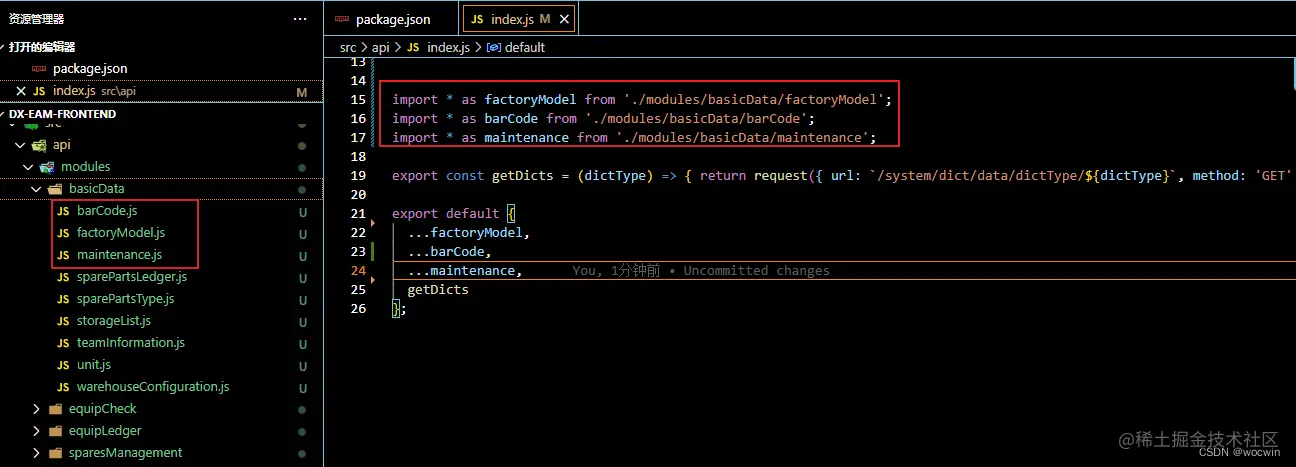This screenshot has height=467, width=1296.
Task: Collapse the api folder chevron
Action: pyautogui.click(x=21, y=145)
